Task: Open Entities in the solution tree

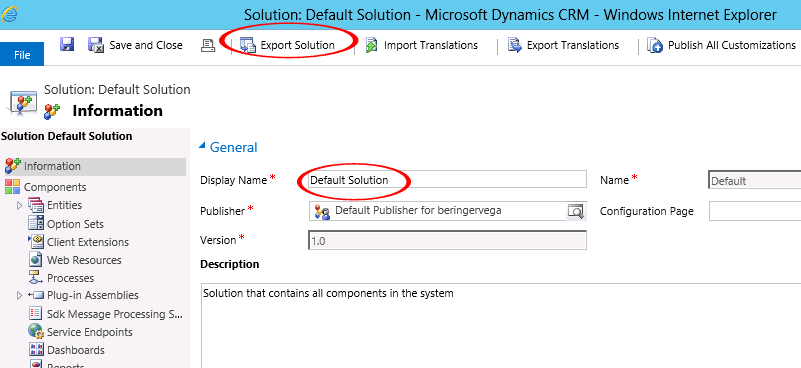Action: point(64,205)
